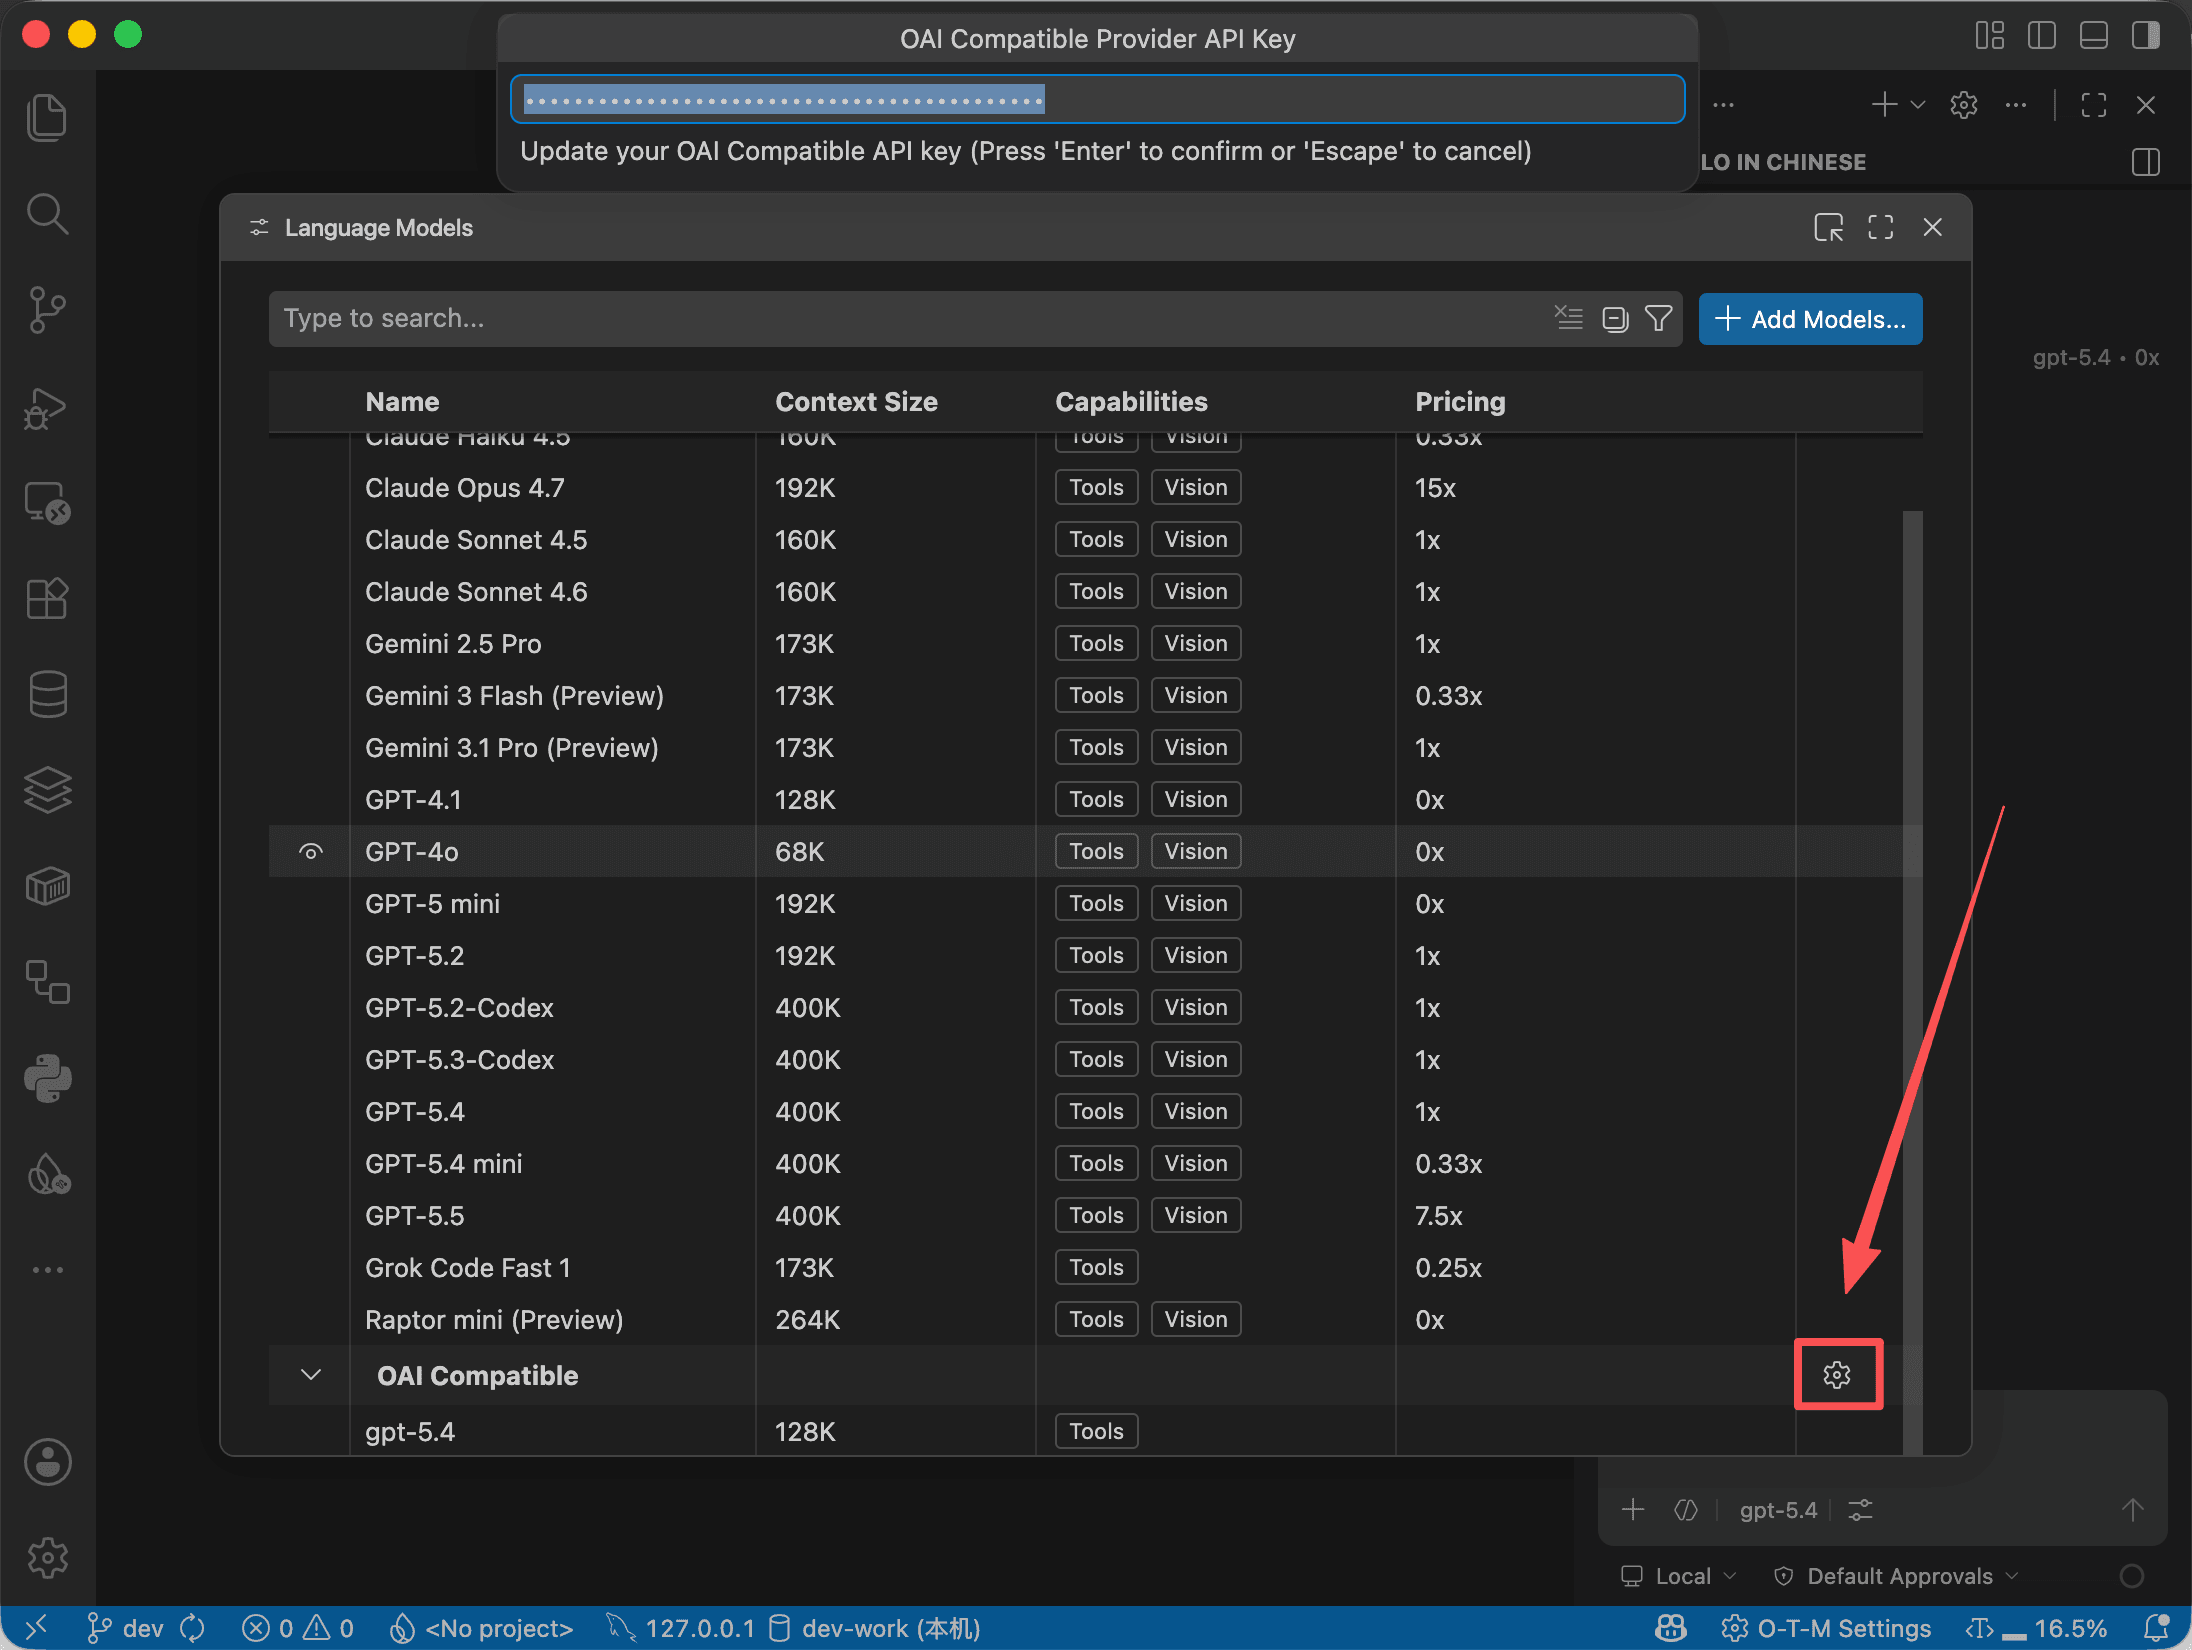This screenshot has width=2192, height=1650.
Task: Open the model filter dropdown
Action: (x=1659, y=318)
